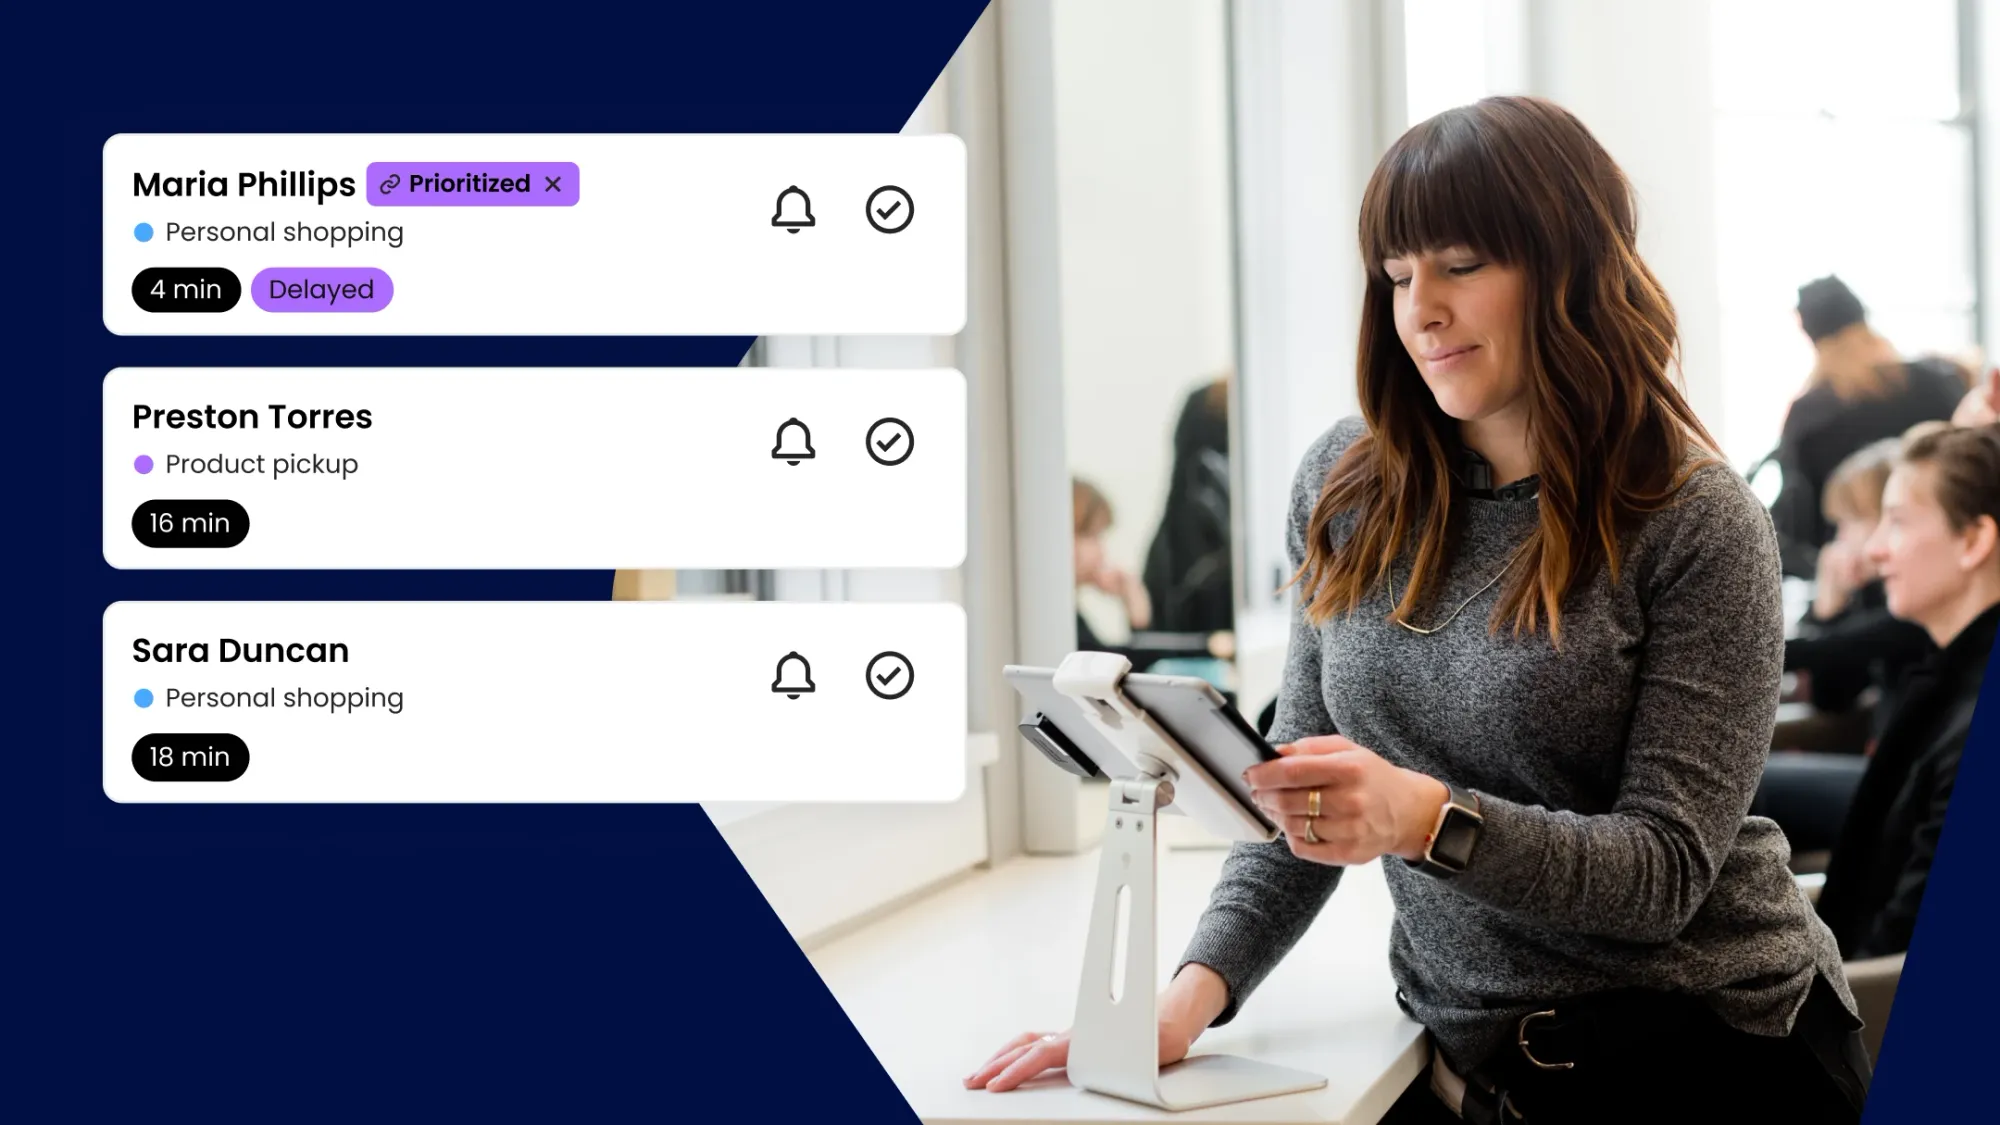The image size is (2000, 1125).
Task: Click the 4 min timer badge on Maria Phillips
Action: point(185,288)
